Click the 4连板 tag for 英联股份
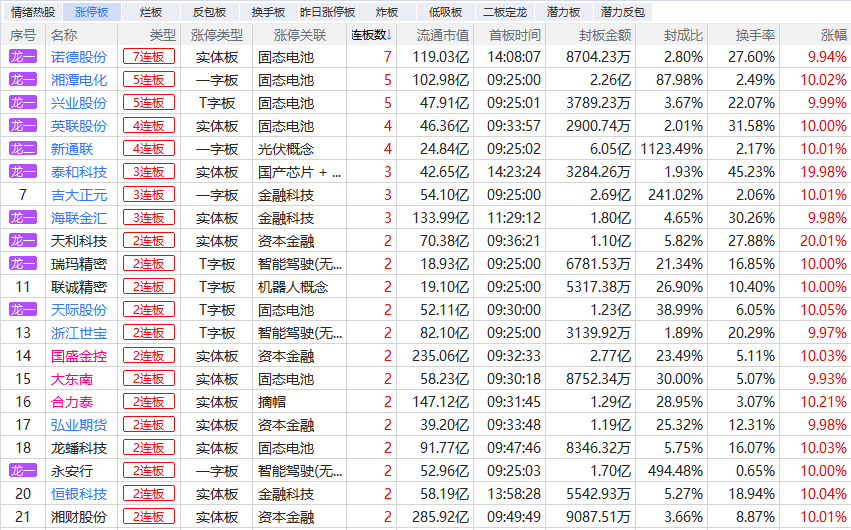 pos(149,126)
